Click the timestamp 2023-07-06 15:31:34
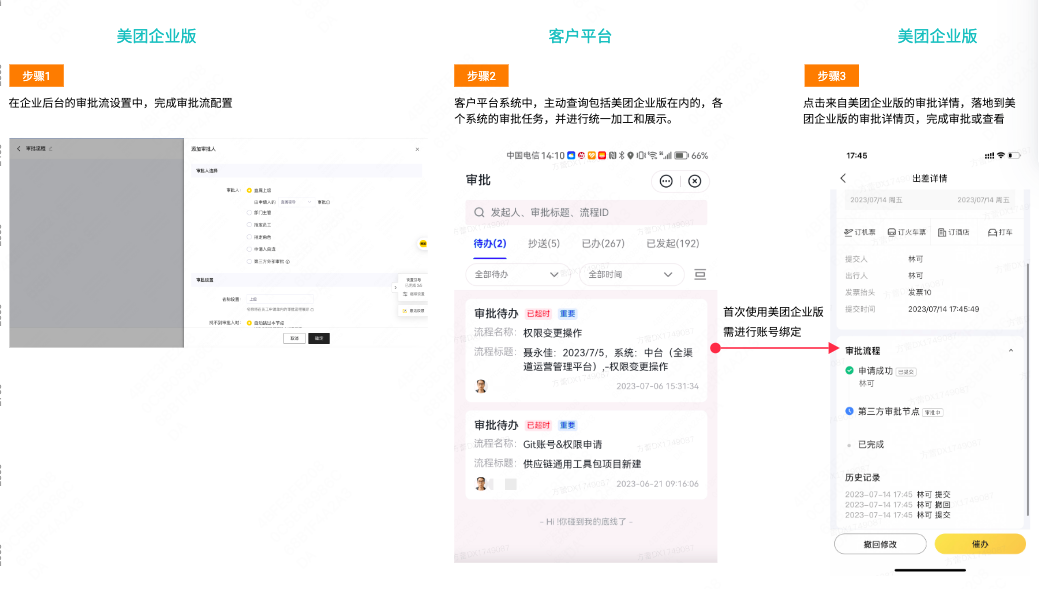The height and width of the screenshot is (589, 1039). coord(657,386)
